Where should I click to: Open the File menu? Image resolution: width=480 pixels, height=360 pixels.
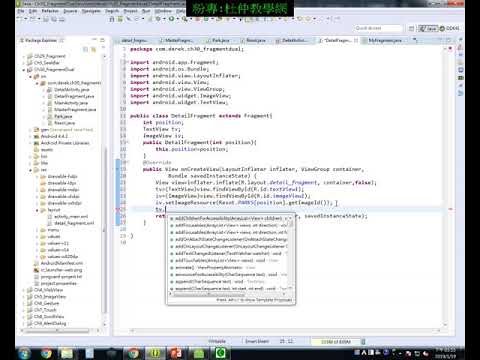pyautogui.click(x=21, y=11)
